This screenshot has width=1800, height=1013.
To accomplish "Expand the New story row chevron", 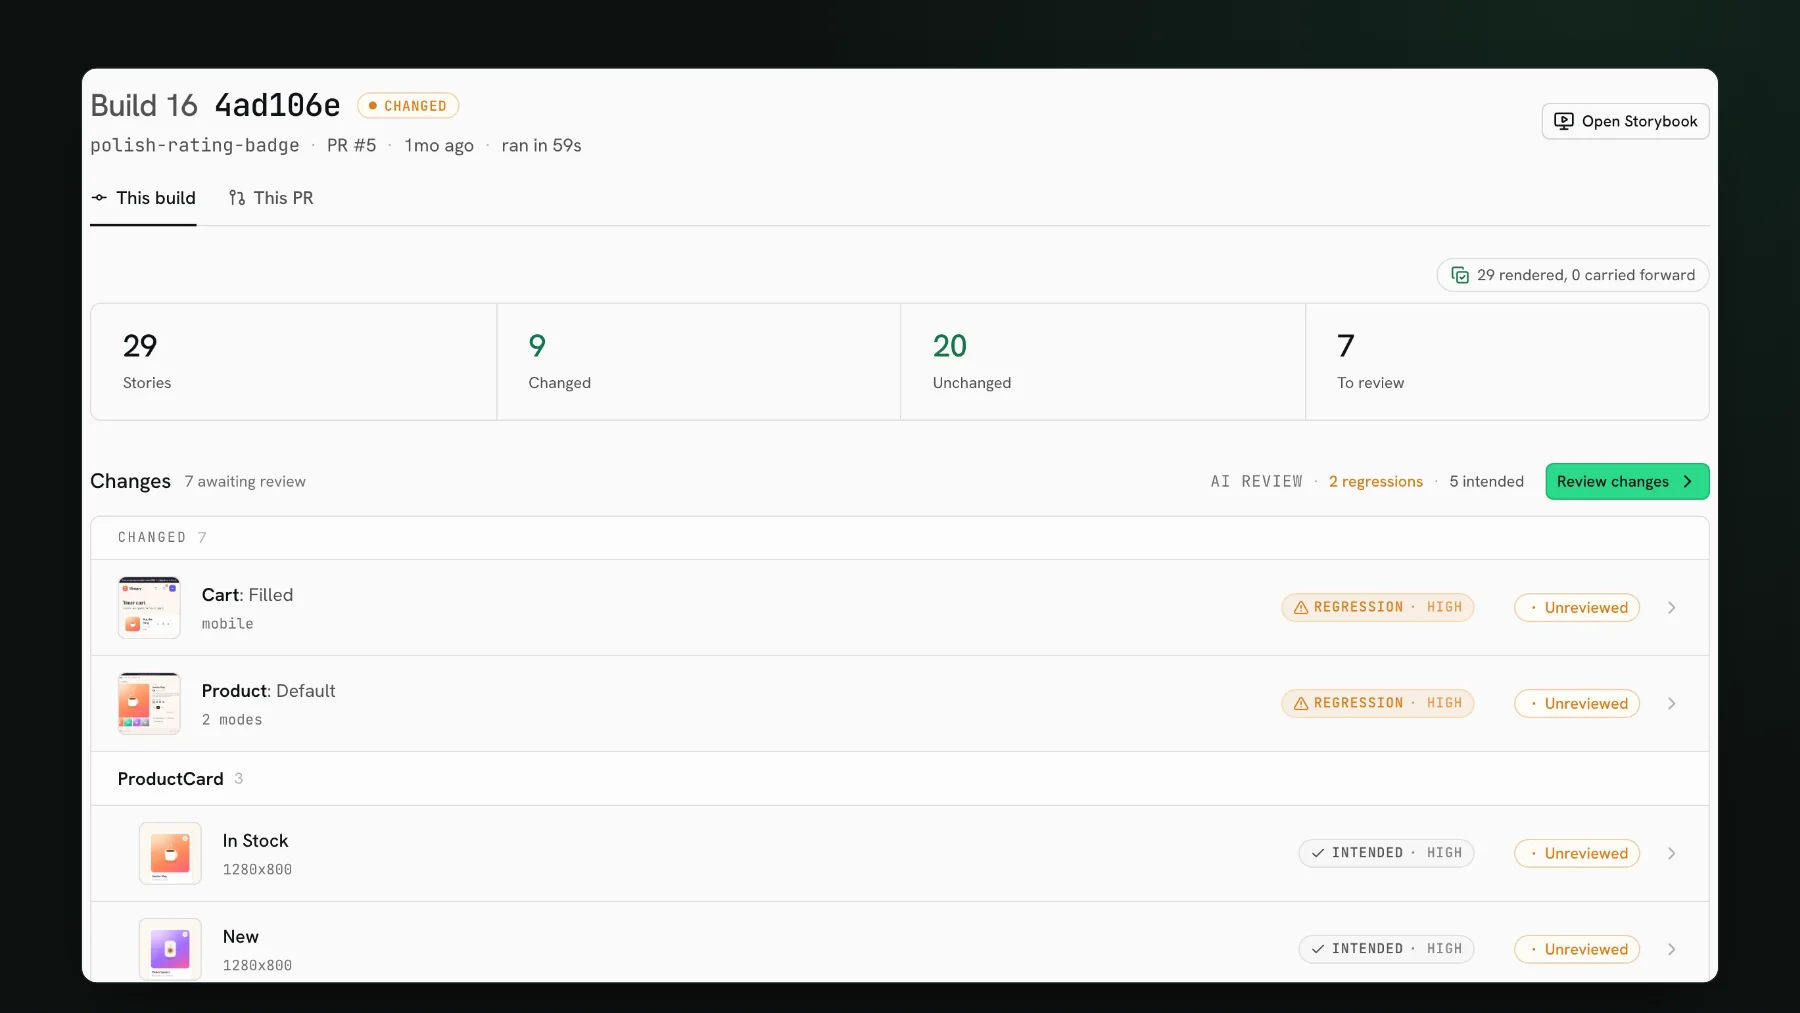I will (1672, 950).
